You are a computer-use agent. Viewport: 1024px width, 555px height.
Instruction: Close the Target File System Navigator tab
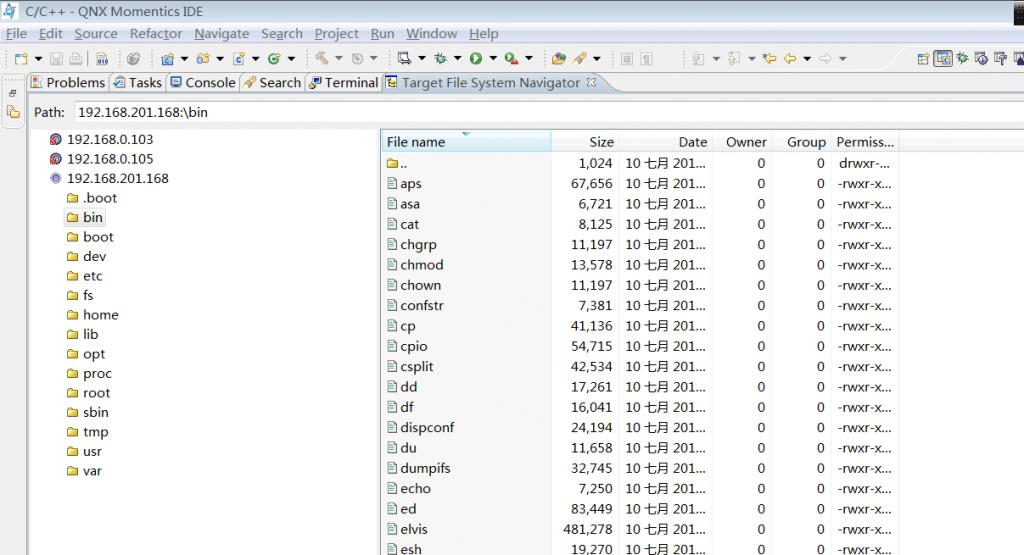click(591, 82)
